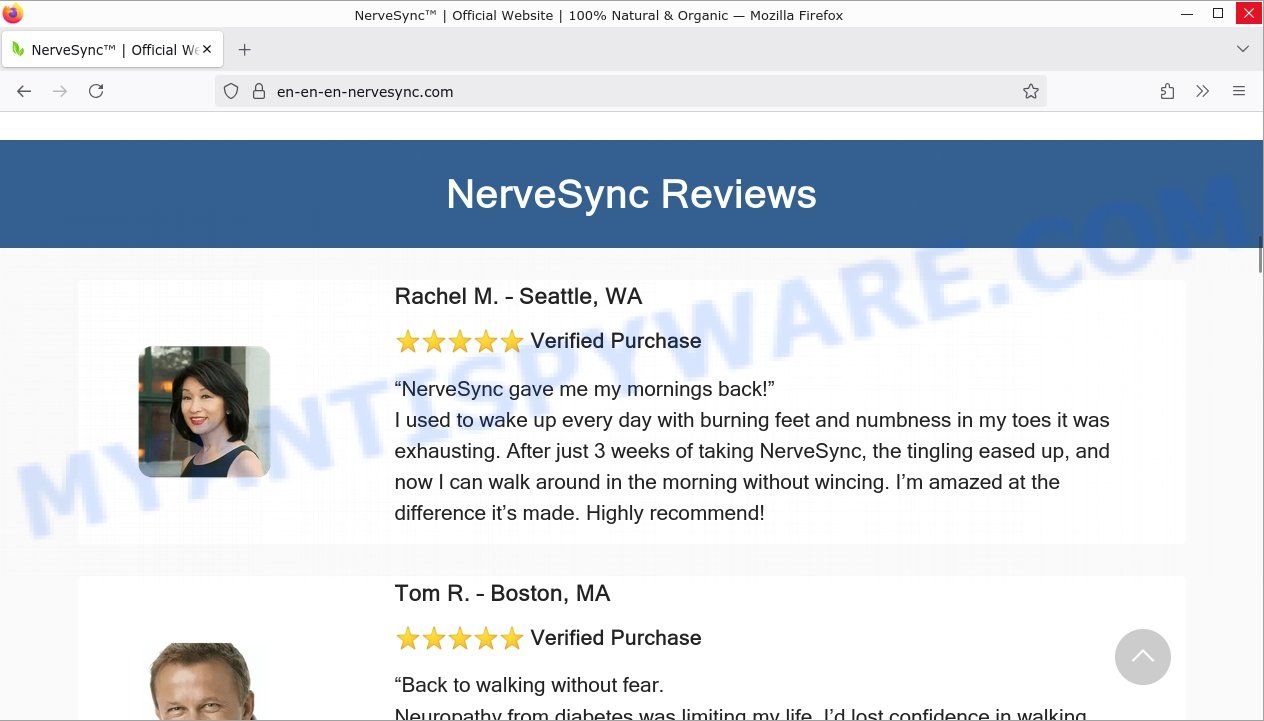
Task: Show more tools overflow chevrons
Action: point(1203,91)
